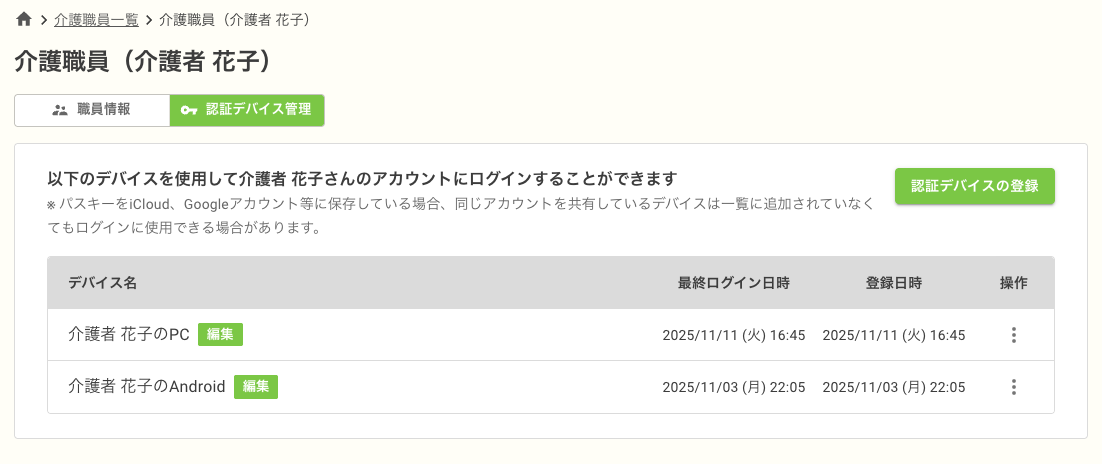Click the people icon on 職員情報 tab
The height and width of the screenshot is (464, 1102).
(x=59, y=110)
